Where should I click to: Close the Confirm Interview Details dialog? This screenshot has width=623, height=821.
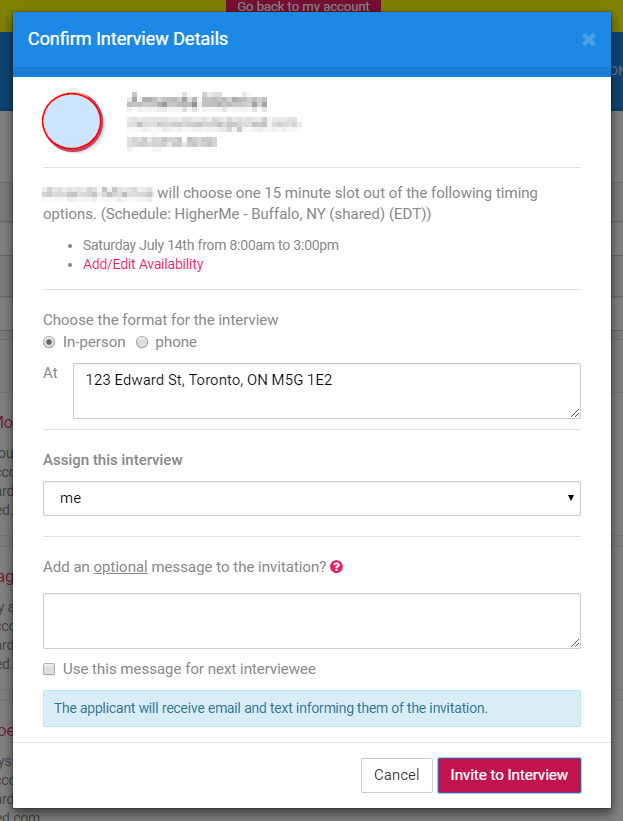click(588, 40)
